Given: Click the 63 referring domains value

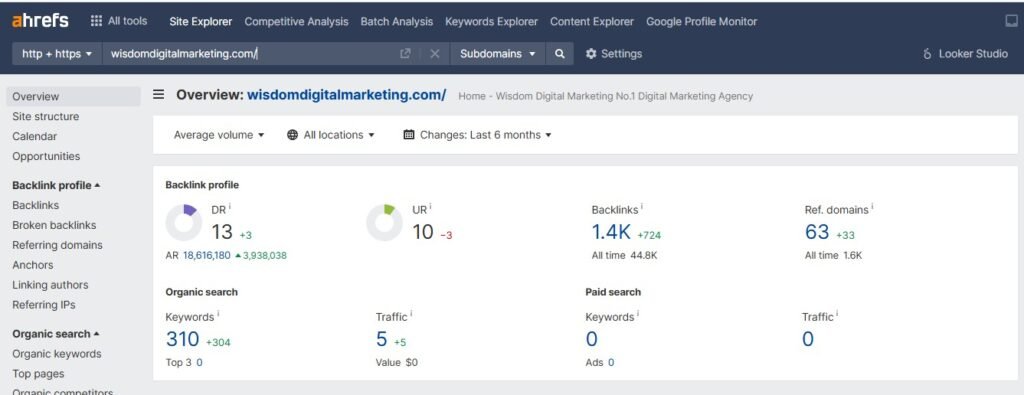Looking at the screenshot, I should [x=817, y=232].
